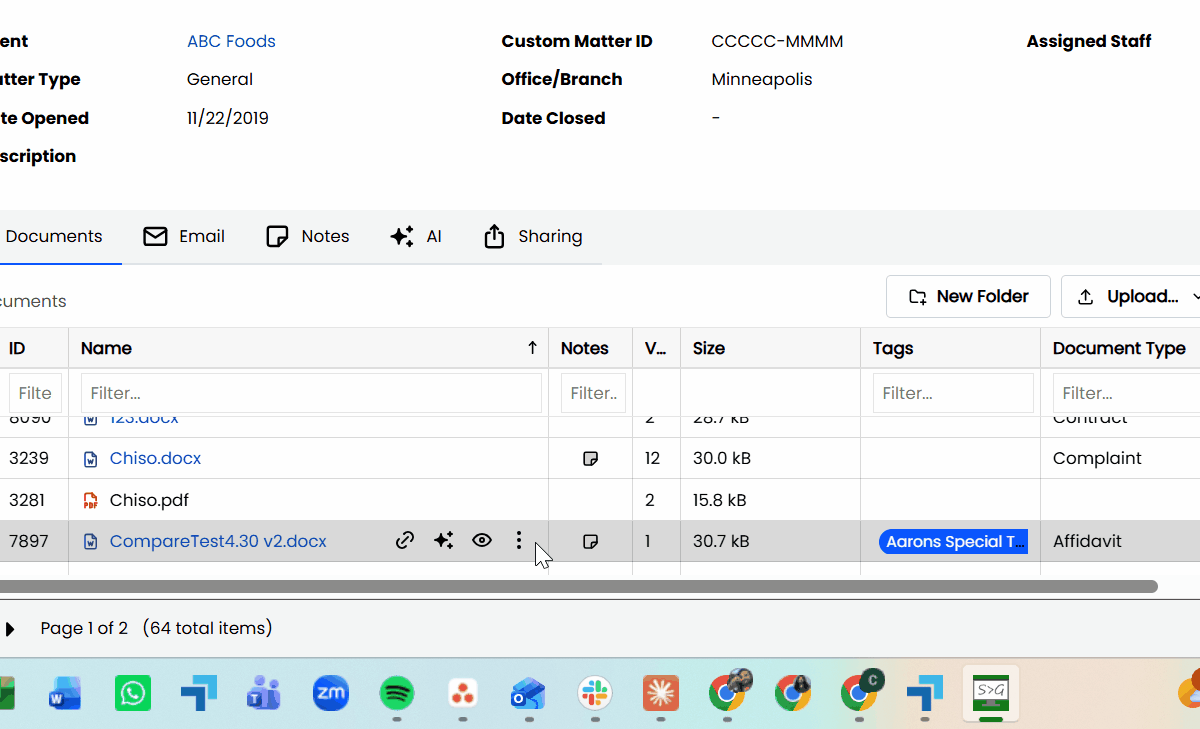Open Chrome with the green C badge
Image resolution: width=1200 pixels, height=729 pixels.
point(860,691)
